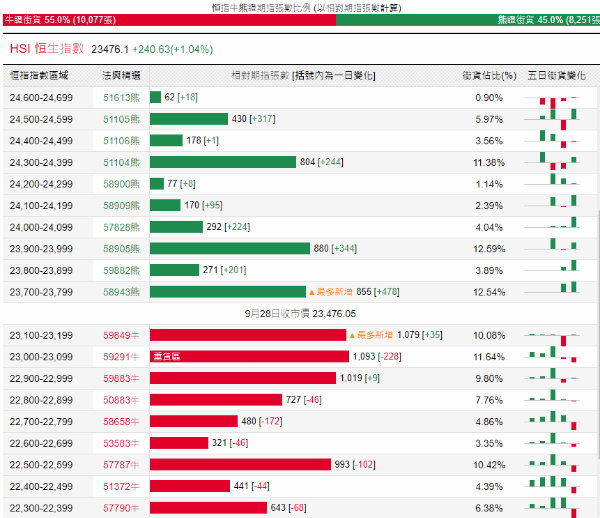Viewport: 600px width, 518px height.
Task: Click the green 熊證街貨 45.0% bar segment
Action: pos(468,20)
